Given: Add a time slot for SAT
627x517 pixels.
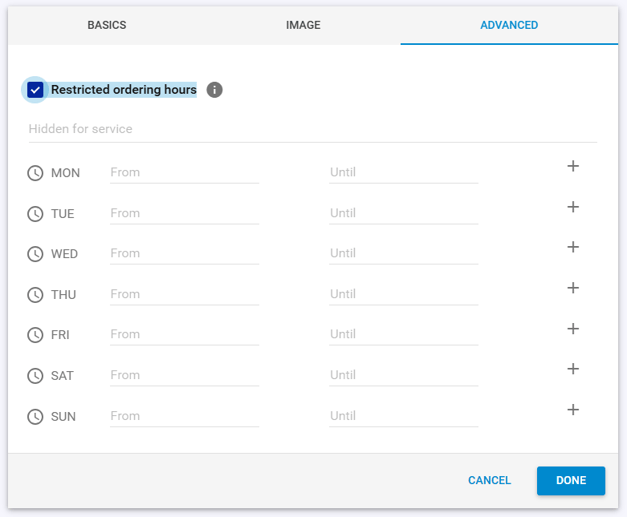Looking at the screenshot, I should (573, 369).
